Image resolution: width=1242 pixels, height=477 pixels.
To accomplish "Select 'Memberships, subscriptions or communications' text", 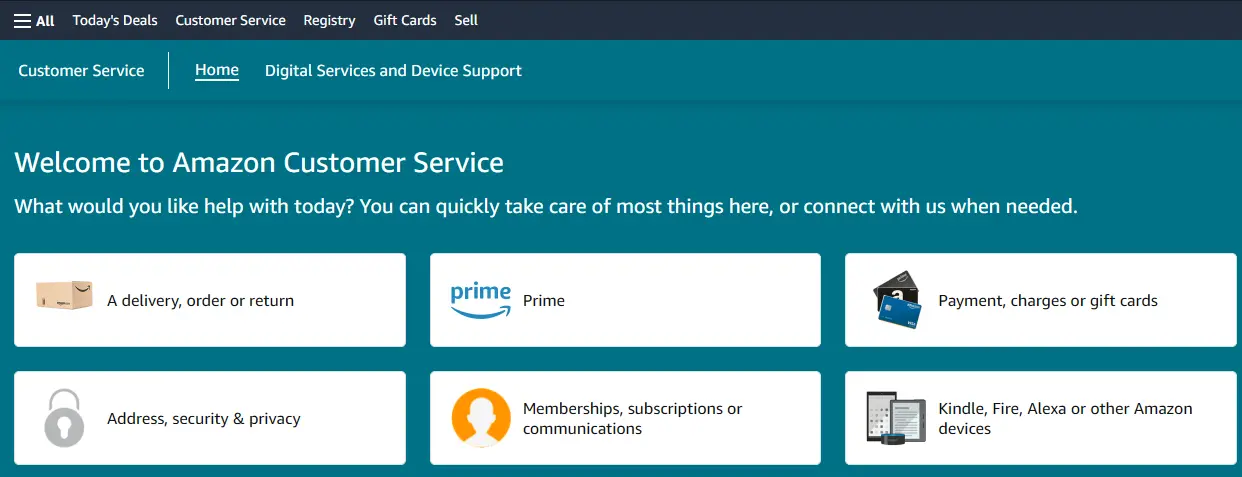I will point(632,418).
